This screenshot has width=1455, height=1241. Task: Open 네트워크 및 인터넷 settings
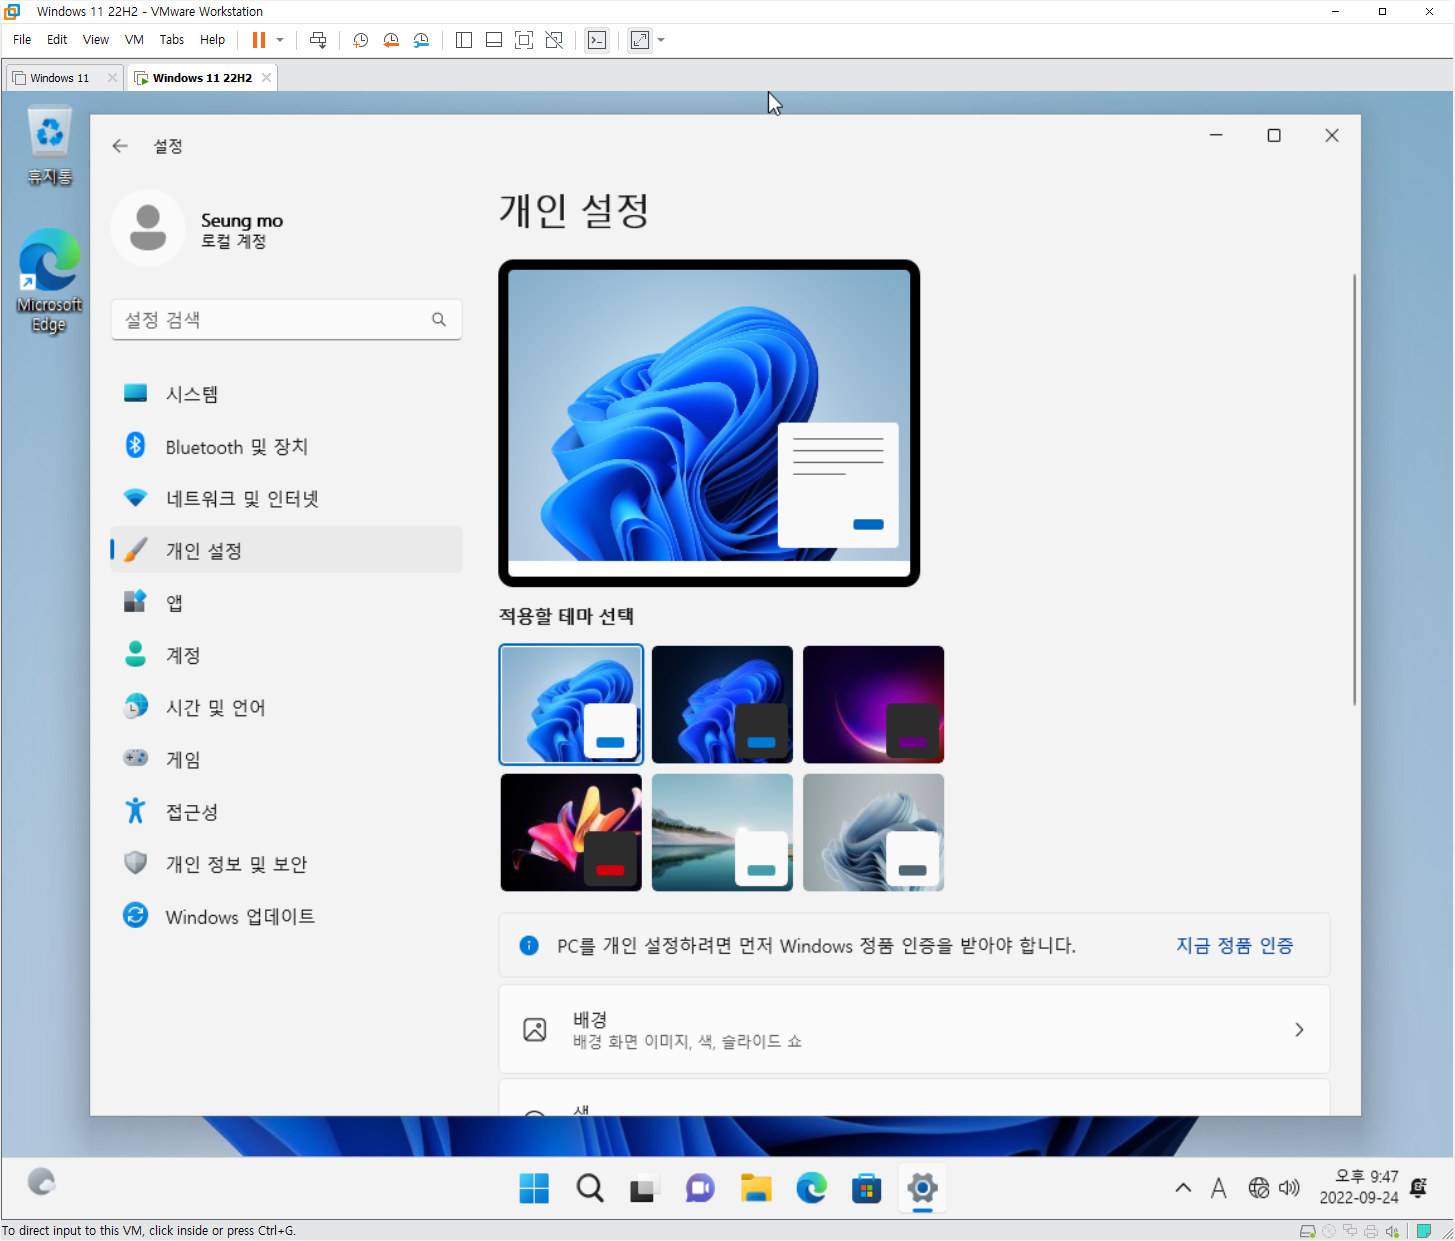pyautogui.click(x=286, y=498)
